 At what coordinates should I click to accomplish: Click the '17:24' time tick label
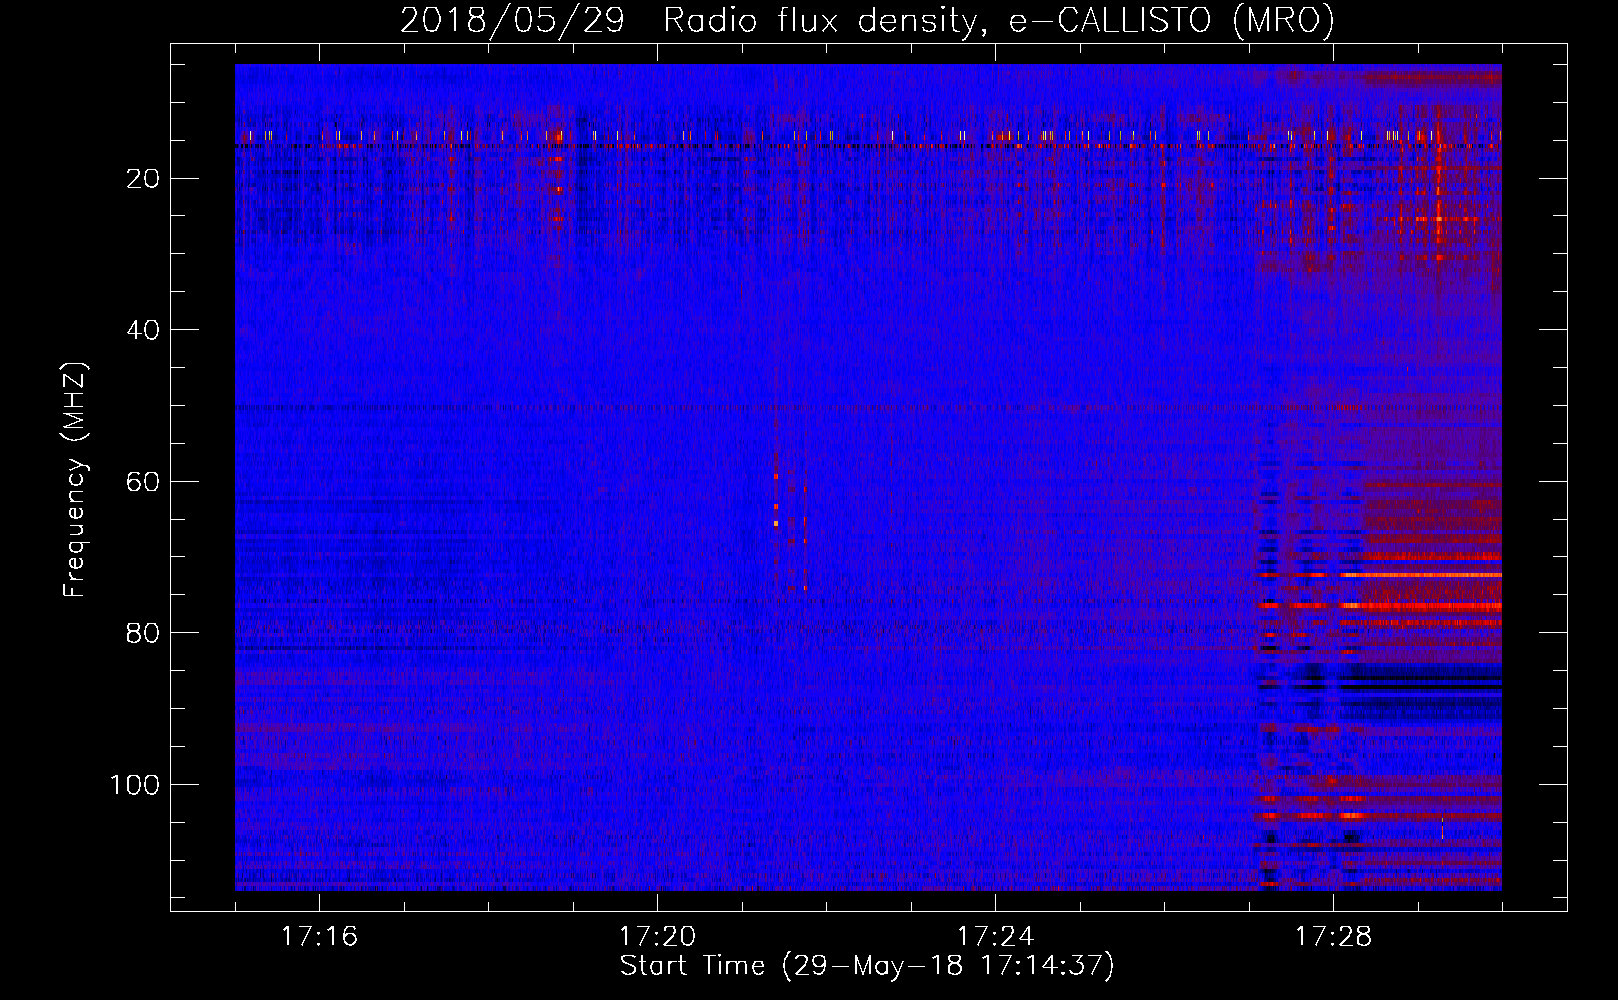click(x=995, y=937)
